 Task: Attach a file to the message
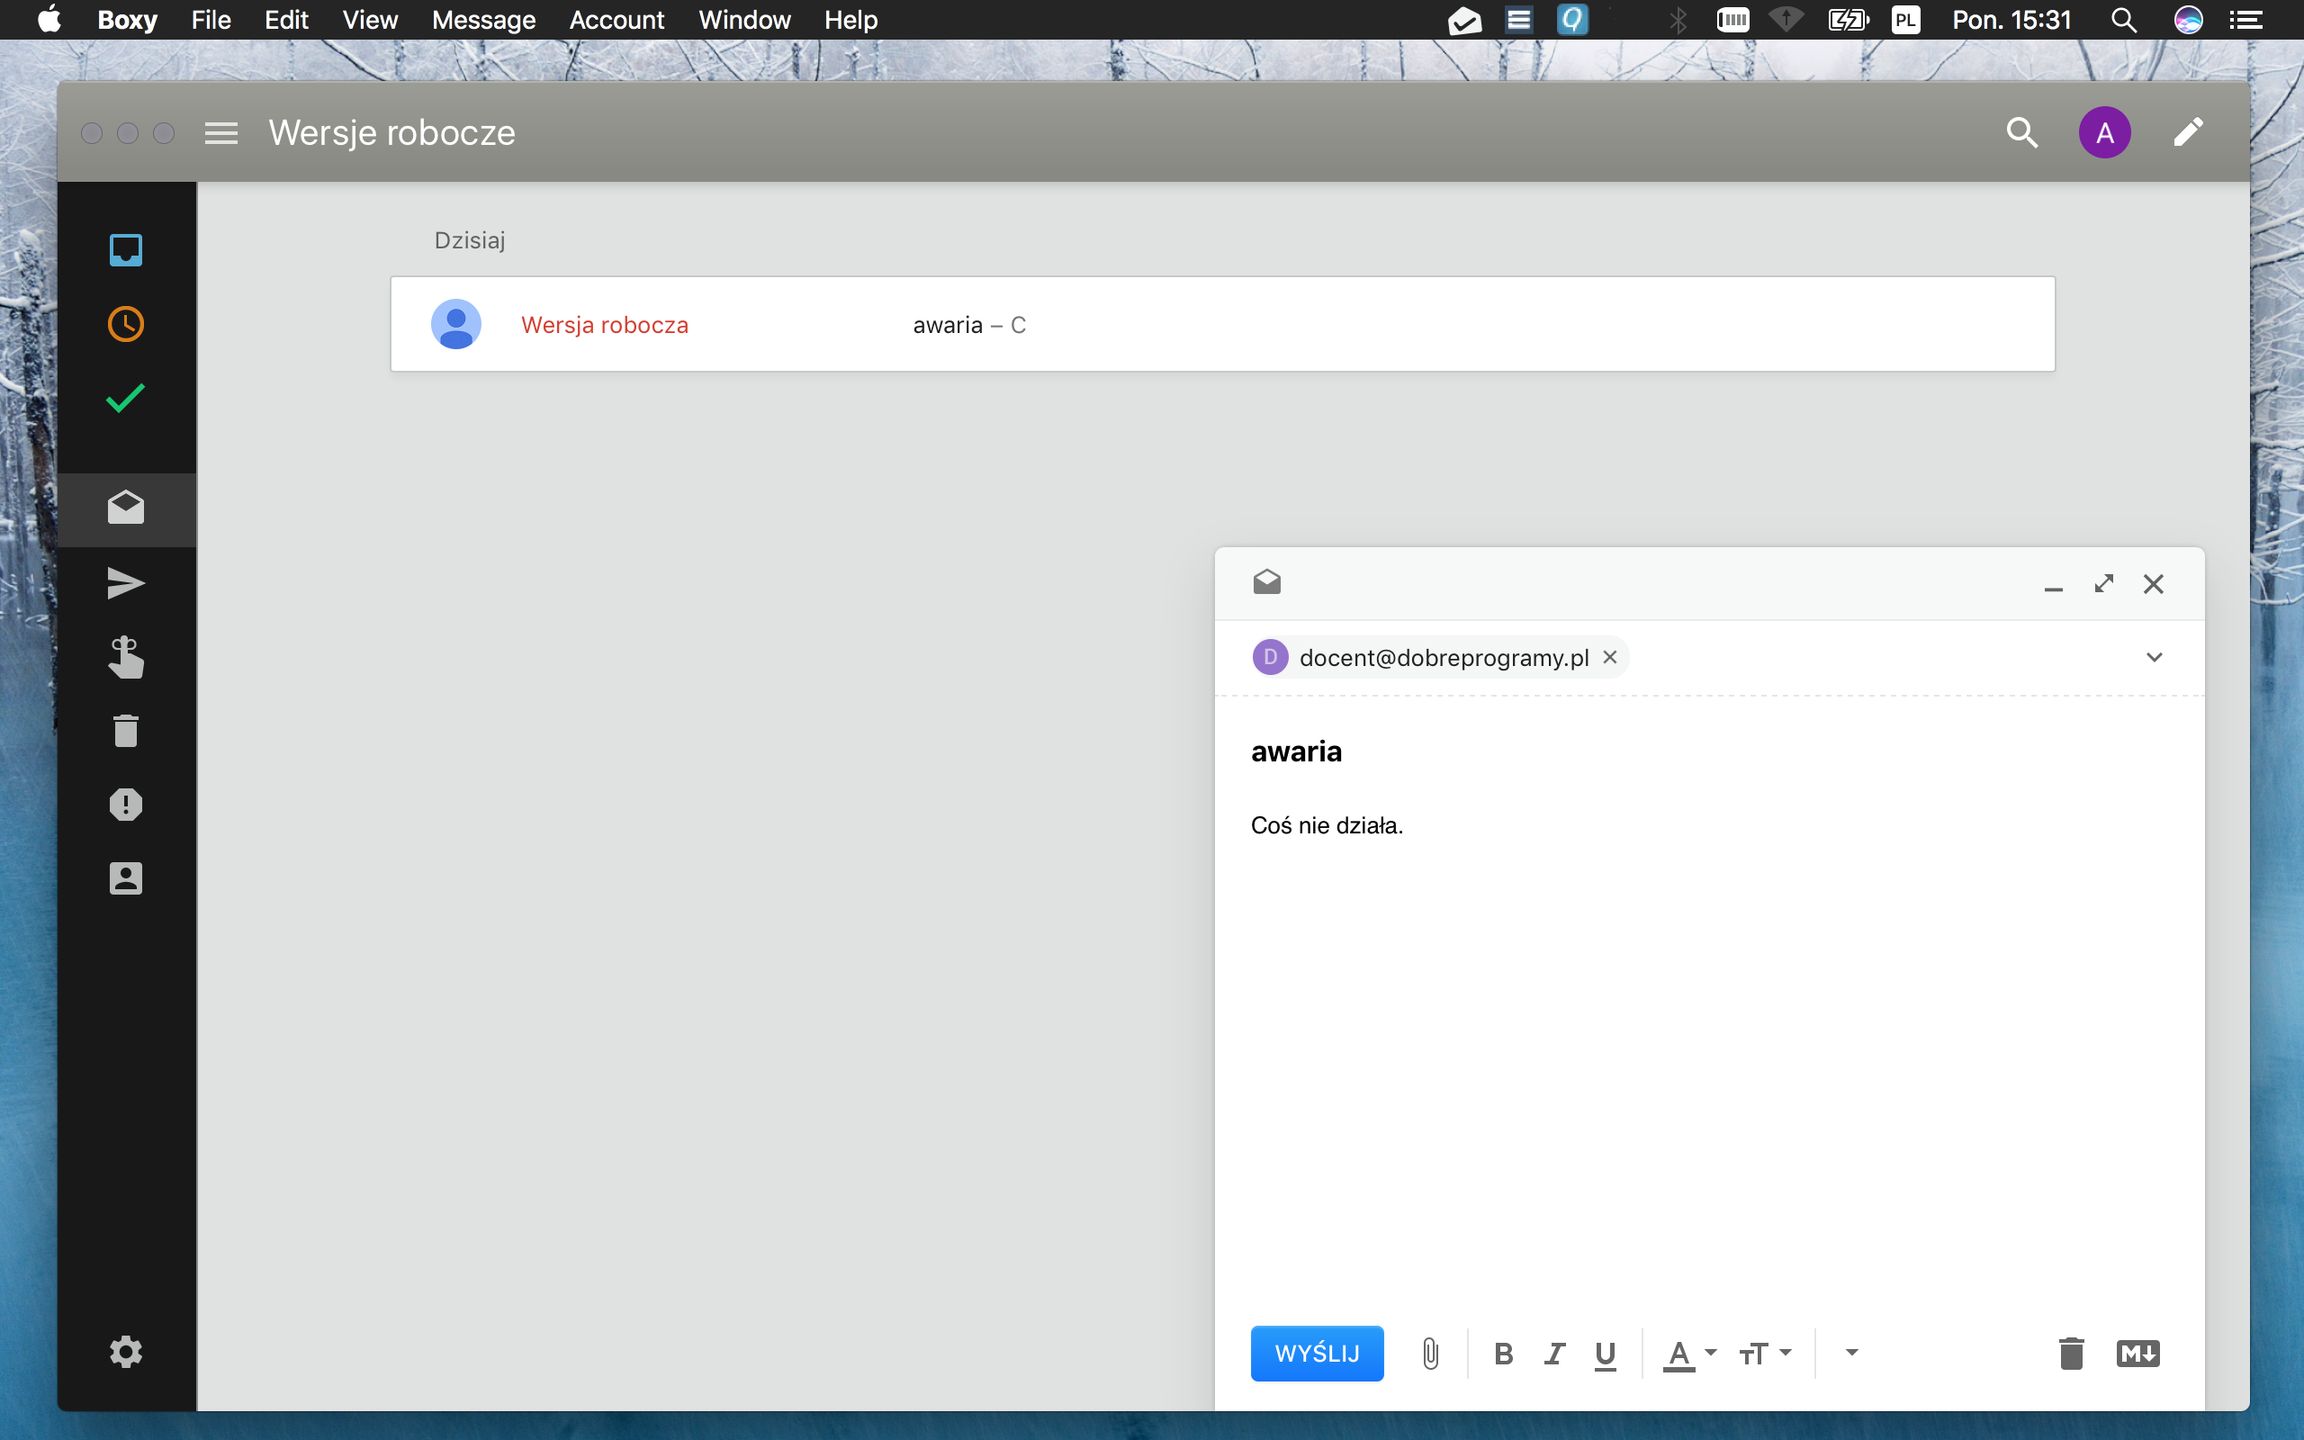1430,1353
